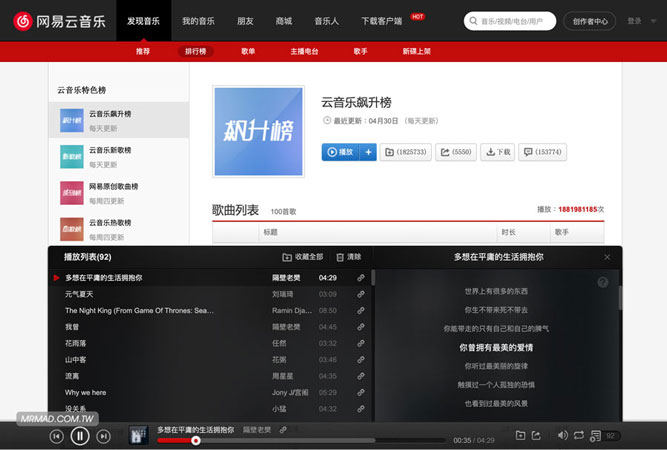Pause the current song in player bar

click(x=80, y=435)
